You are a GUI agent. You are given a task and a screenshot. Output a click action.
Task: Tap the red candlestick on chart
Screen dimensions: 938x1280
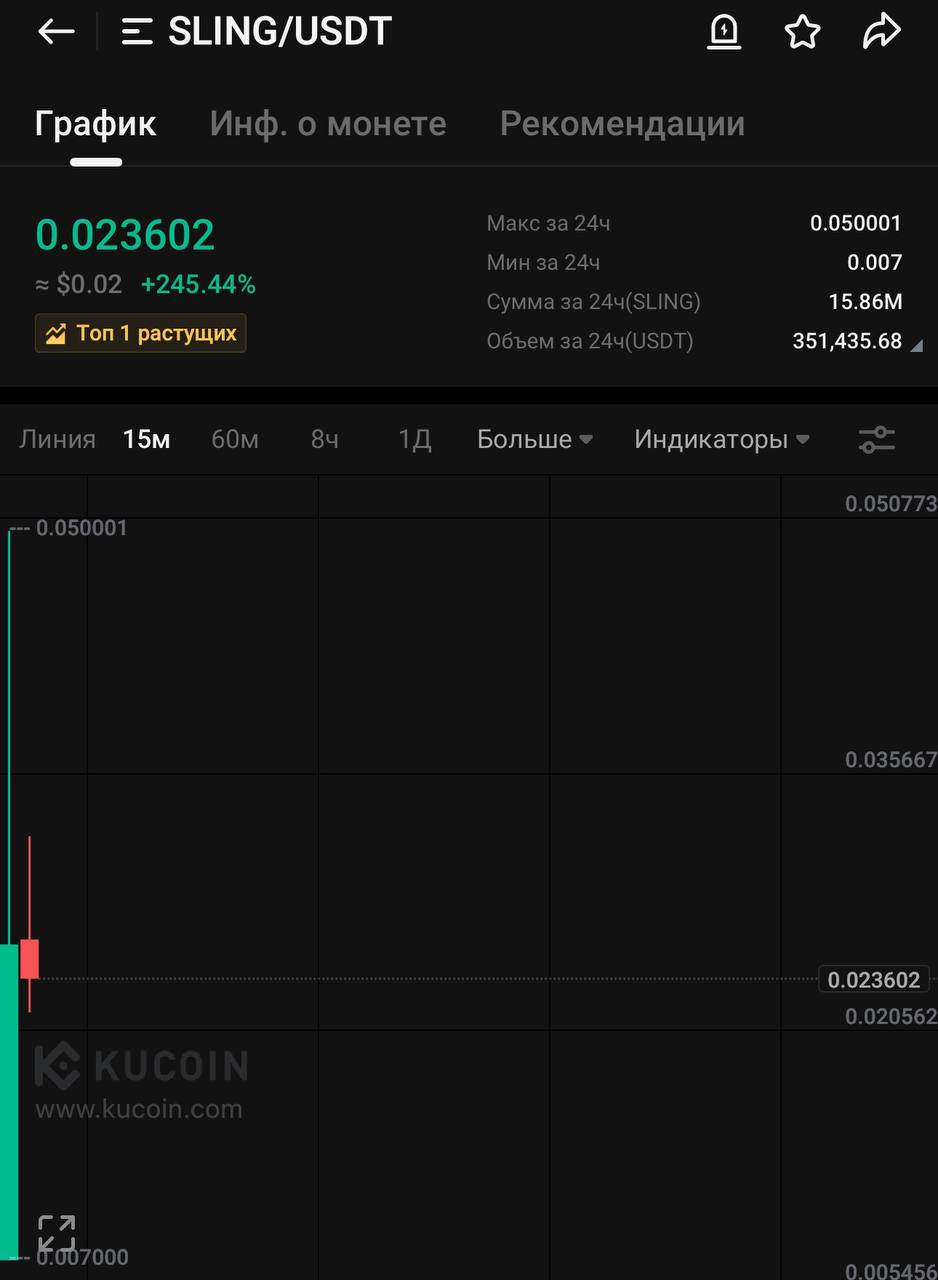pos(30,958)
